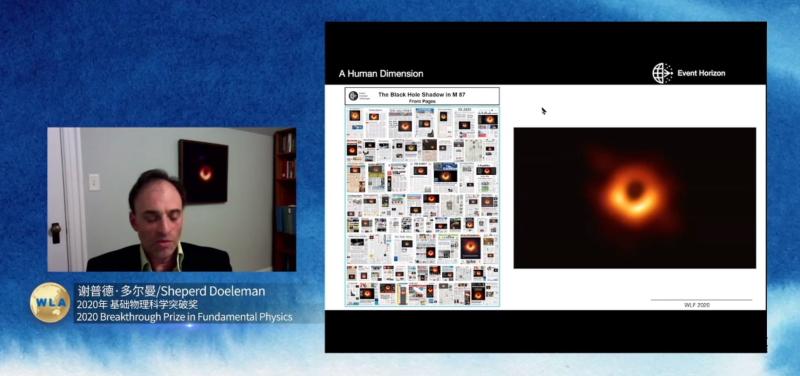This screenshot has width=800, height=376.
Task: Open the front pages newspaper collage poster
Action: [422, 197]
